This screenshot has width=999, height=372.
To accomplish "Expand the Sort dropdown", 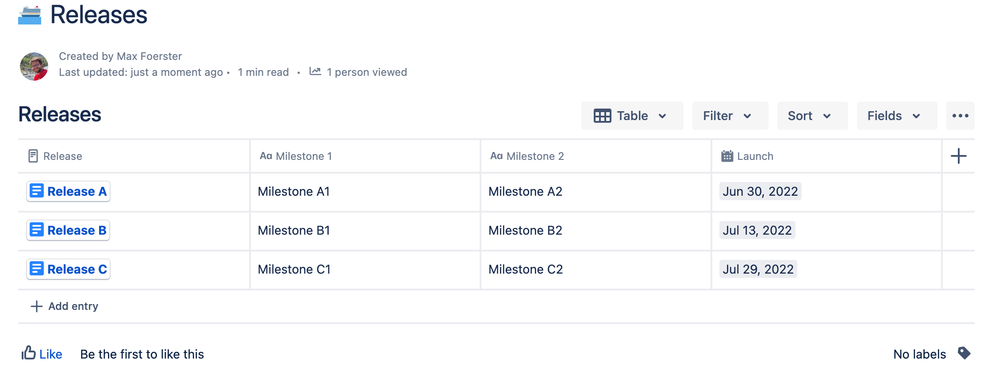I will point(812,116).
